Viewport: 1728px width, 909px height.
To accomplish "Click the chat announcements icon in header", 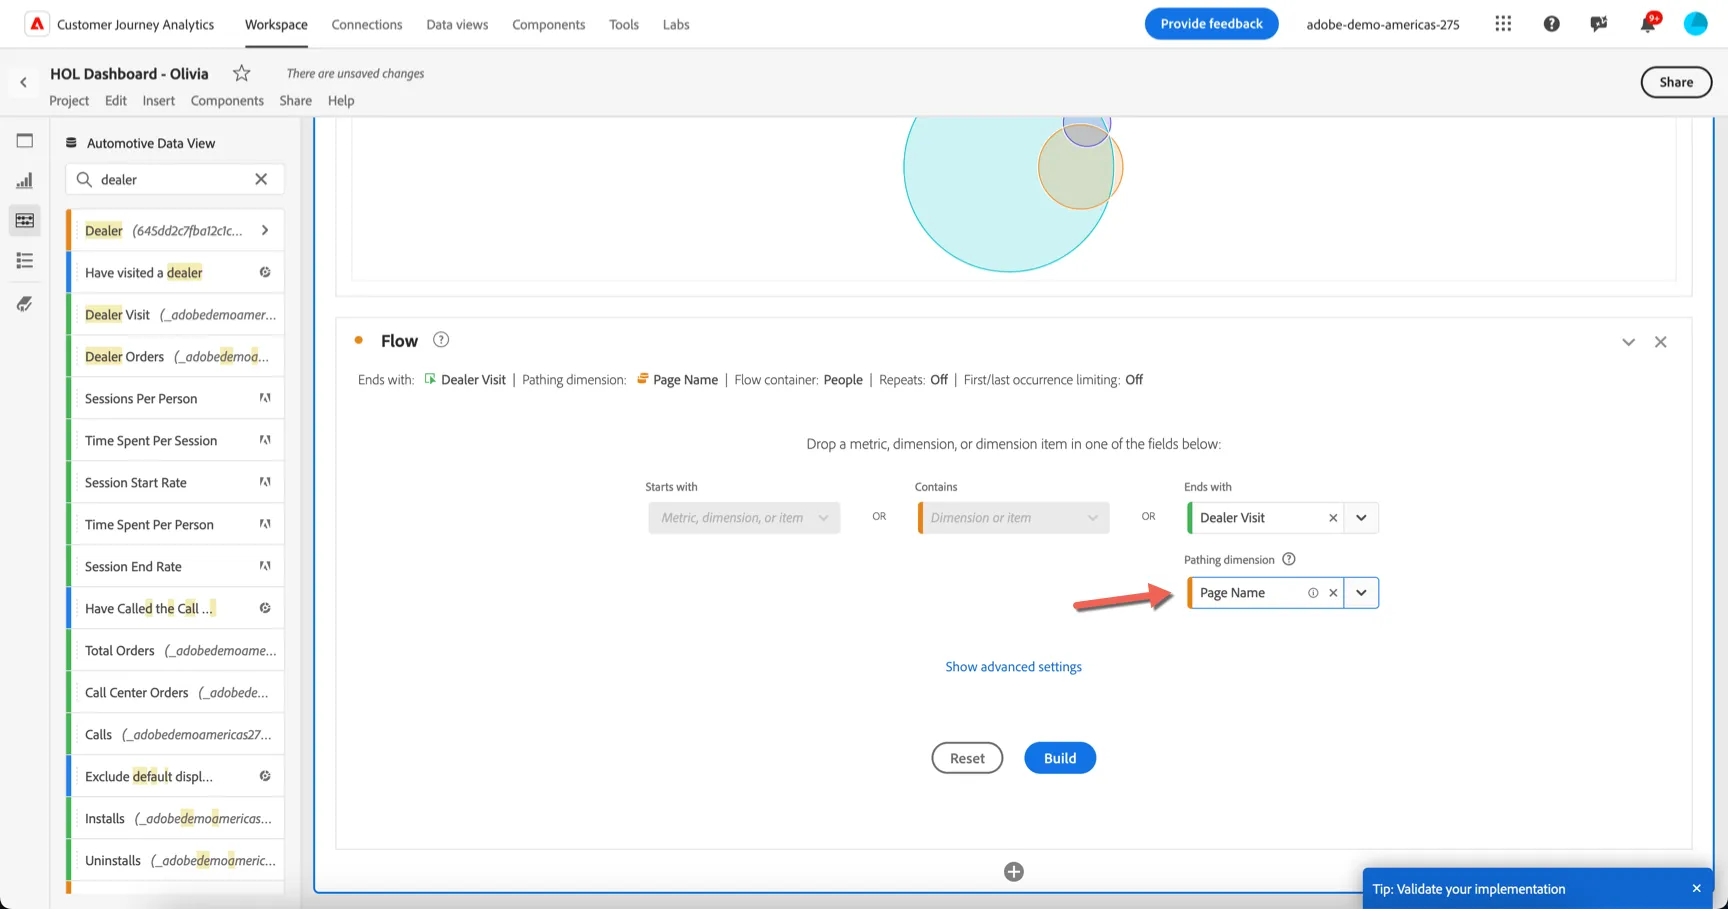I will click(1599, 24).
